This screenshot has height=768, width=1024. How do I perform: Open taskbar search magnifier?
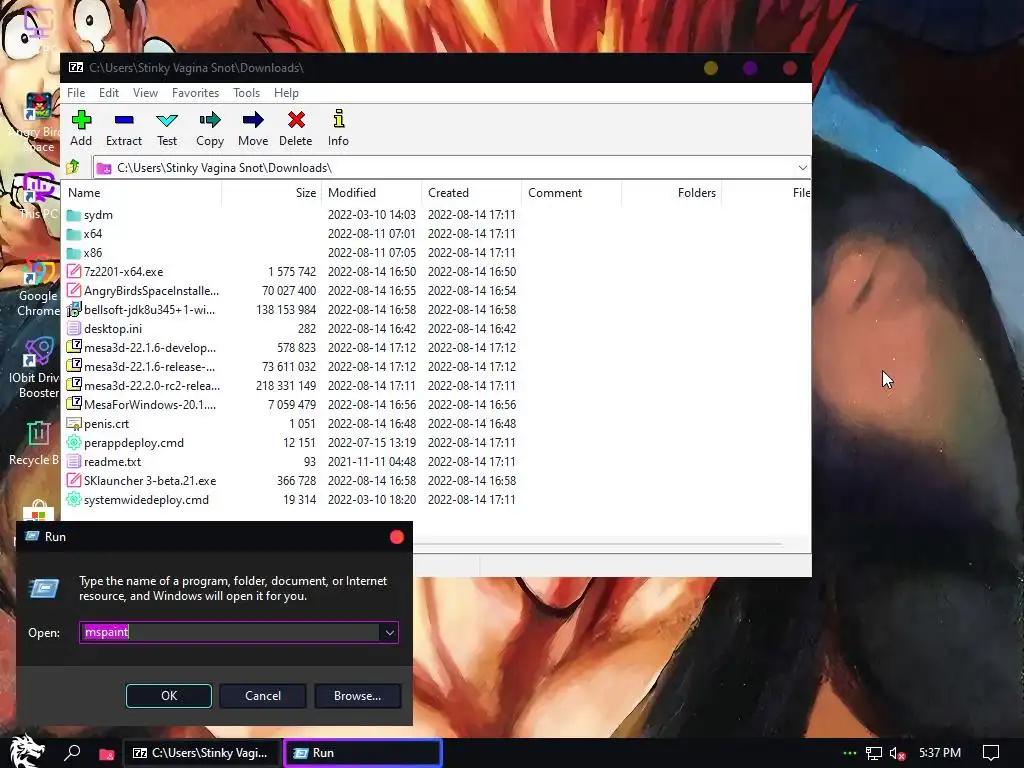tap(72, 753)
